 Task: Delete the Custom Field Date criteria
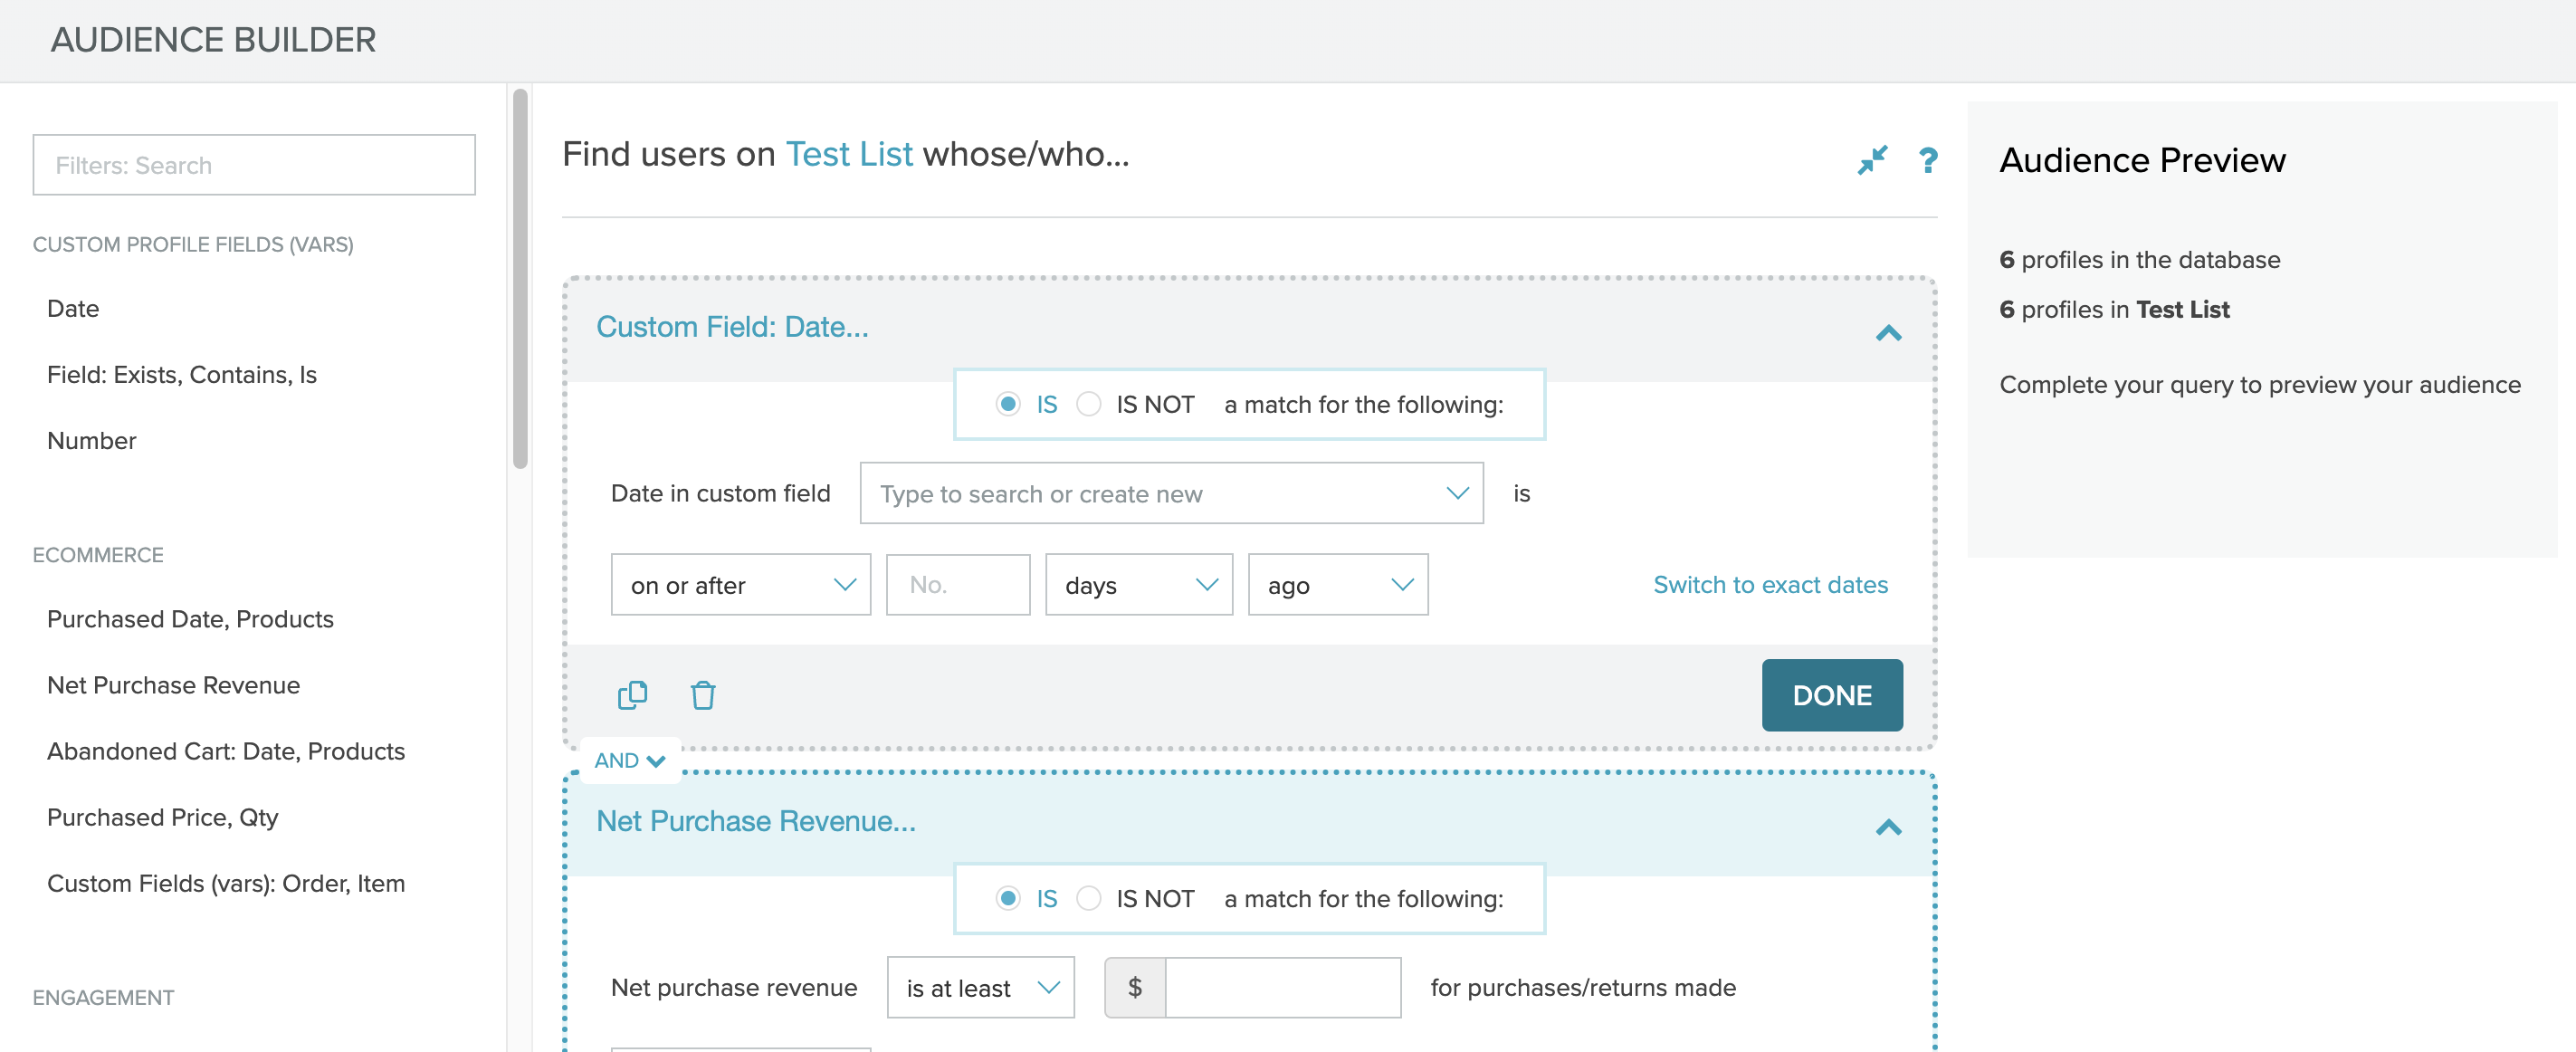(702, 694)
